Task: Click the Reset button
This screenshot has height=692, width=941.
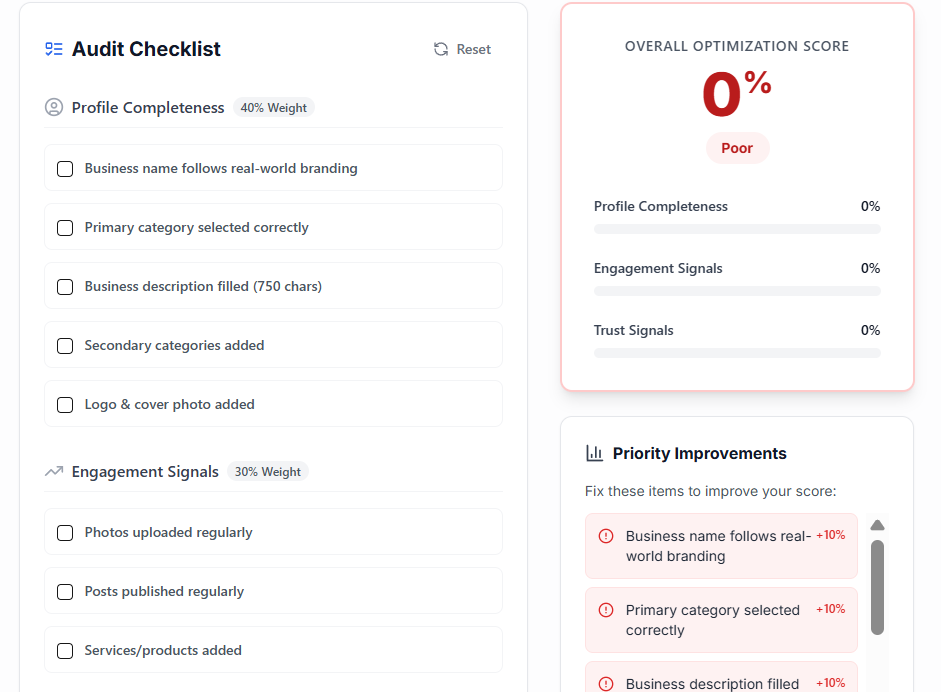Action: [x=462, y=48]
